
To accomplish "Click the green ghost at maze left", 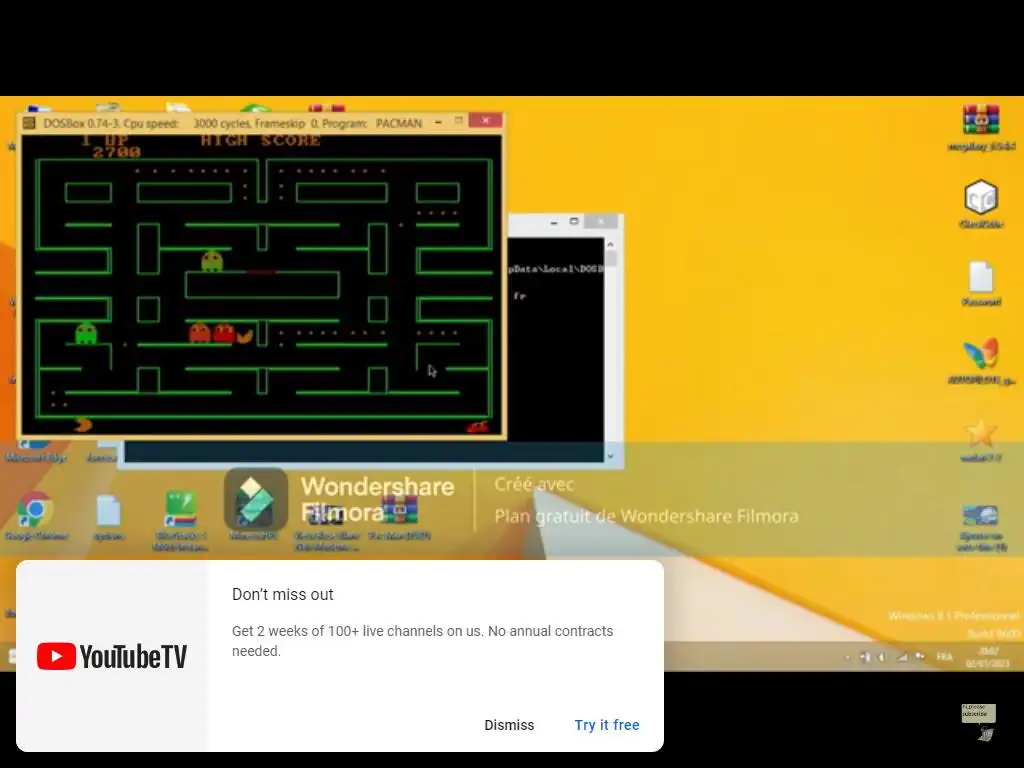I will [x=86, y=333].
